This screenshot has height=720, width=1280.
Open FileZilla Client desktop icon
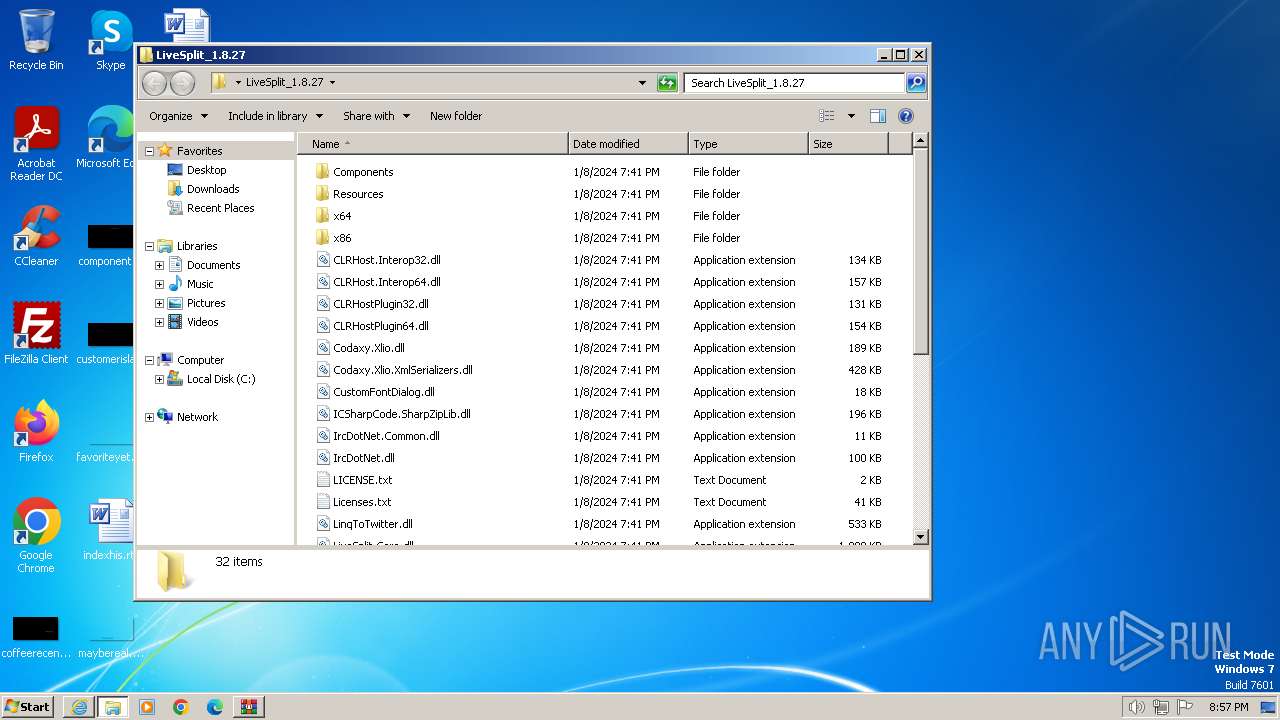coord(36,333)
